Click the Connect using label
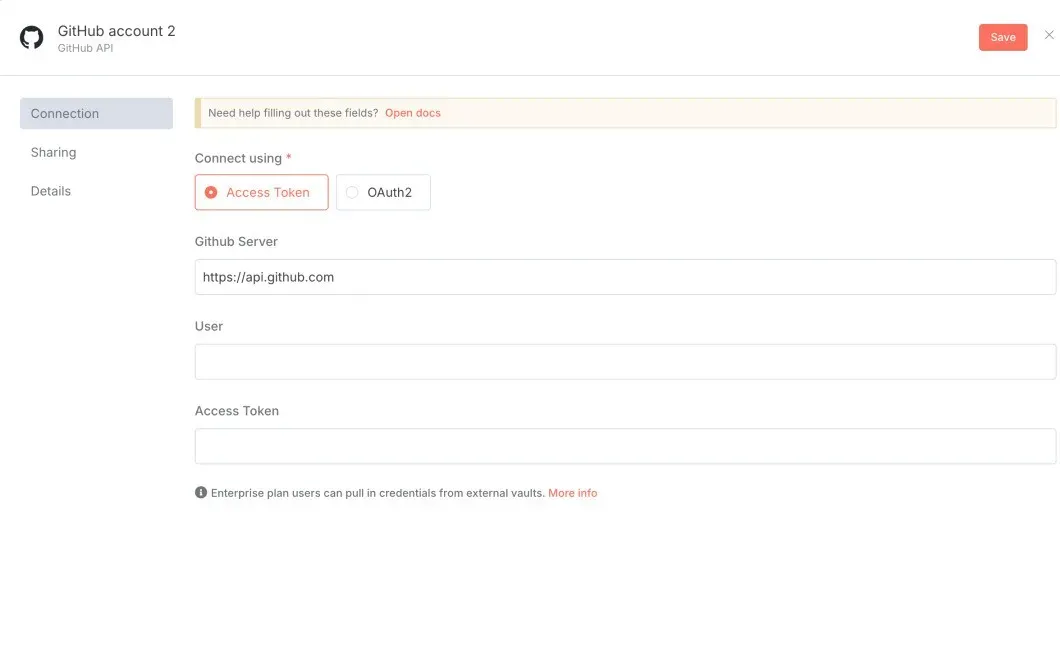The image size is (1060, 654). 238,158
